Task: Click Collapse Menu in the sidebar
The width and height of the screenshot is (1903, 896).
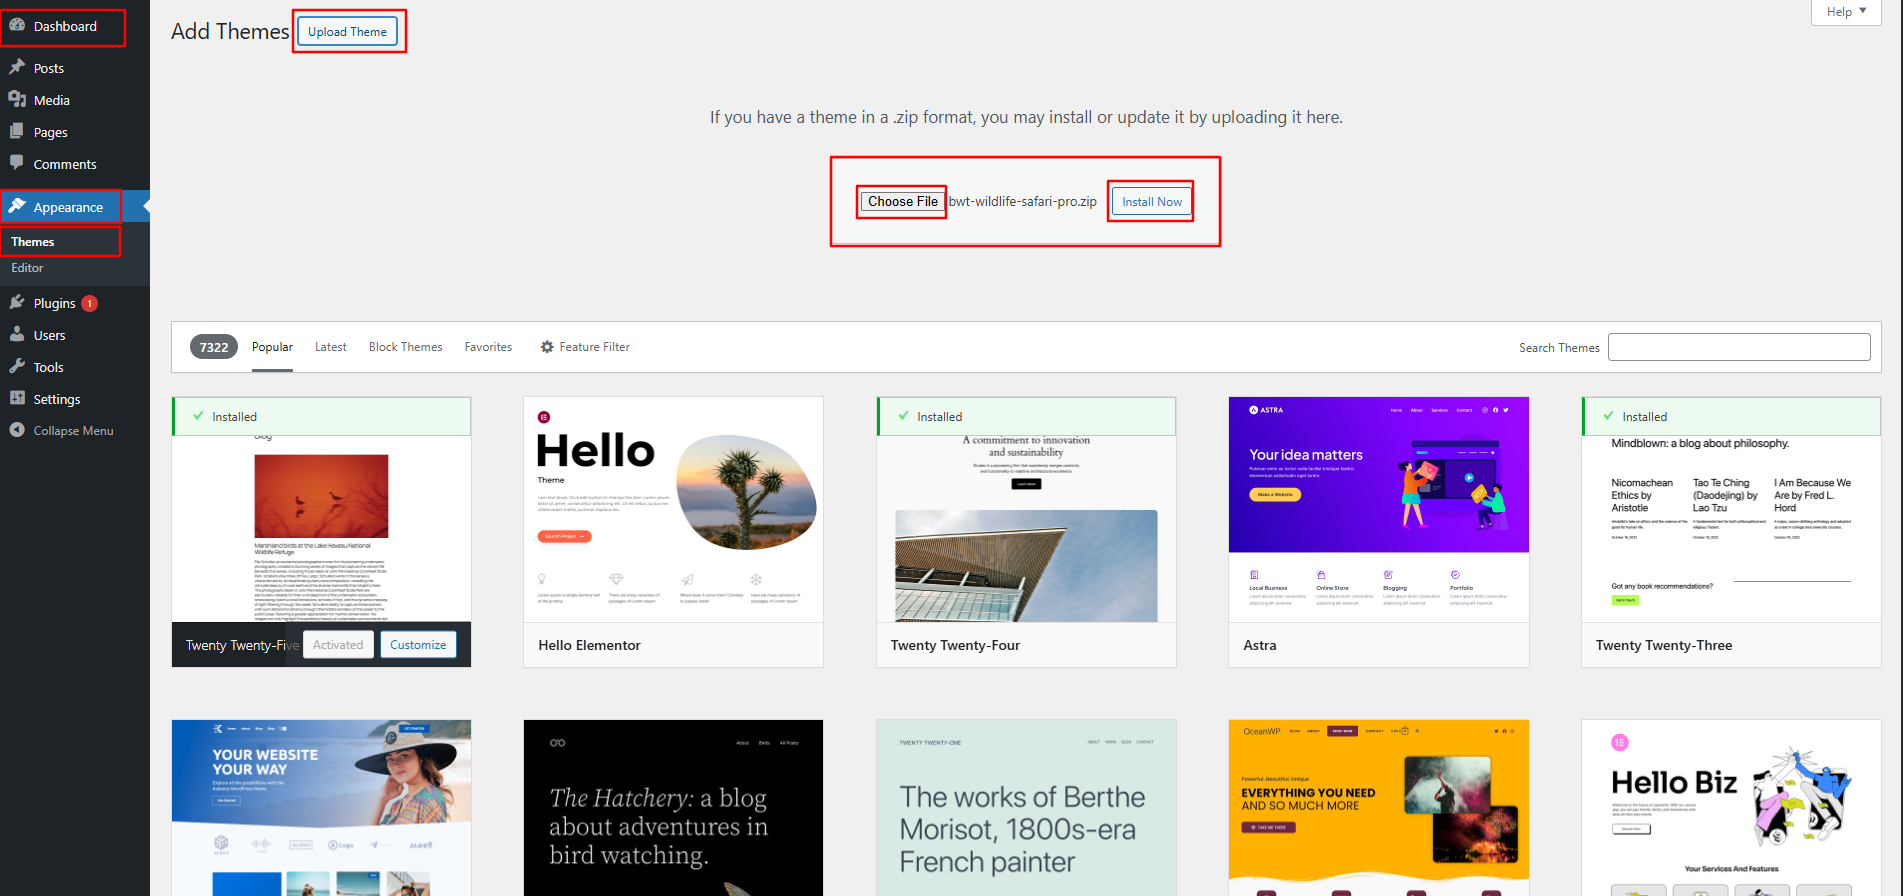Action: pyautogui.click(x=74, y=431)
